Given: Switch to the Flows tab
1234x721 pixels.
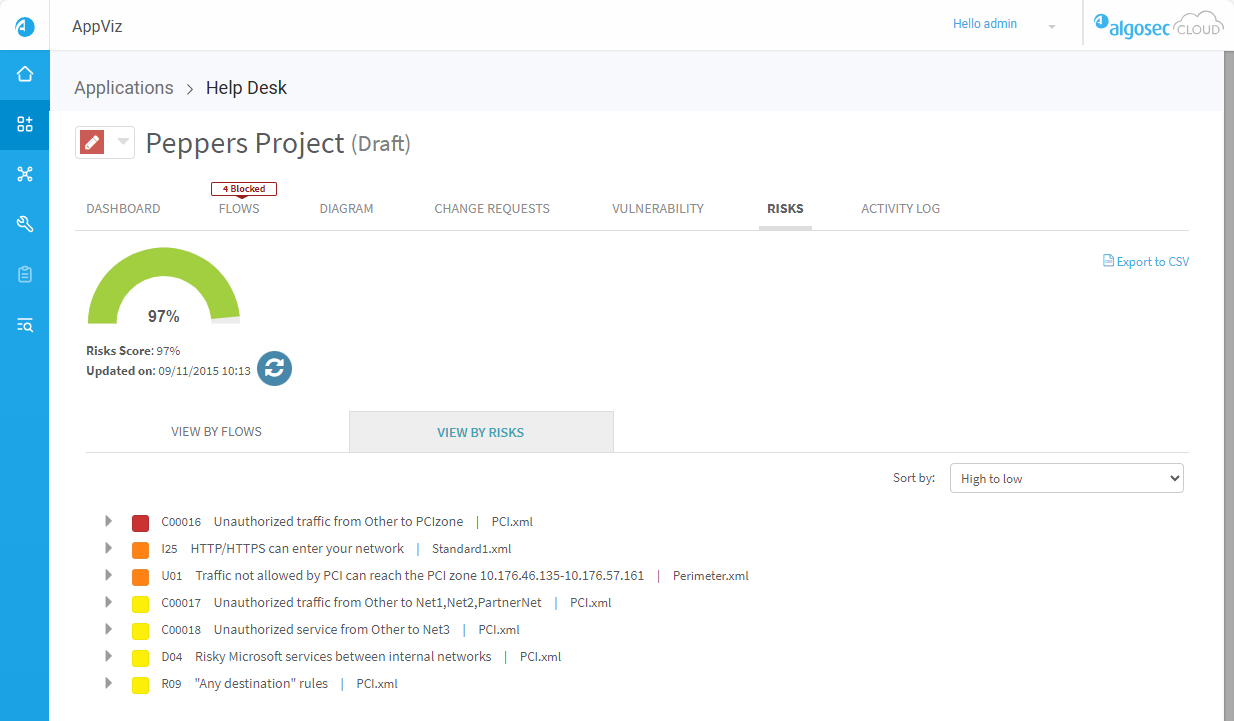Looking at the screenshot, I should (x=239, y=209).
